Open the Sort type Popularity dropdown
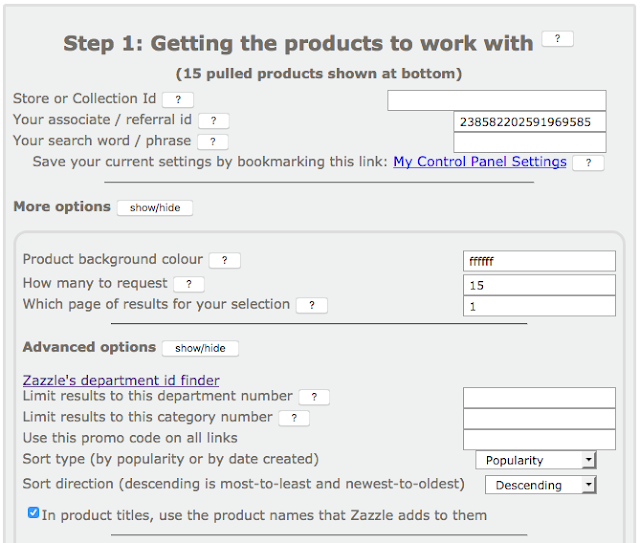Viewport: 640px width, 543px height. pyautogui.click(x=535, y=460)
